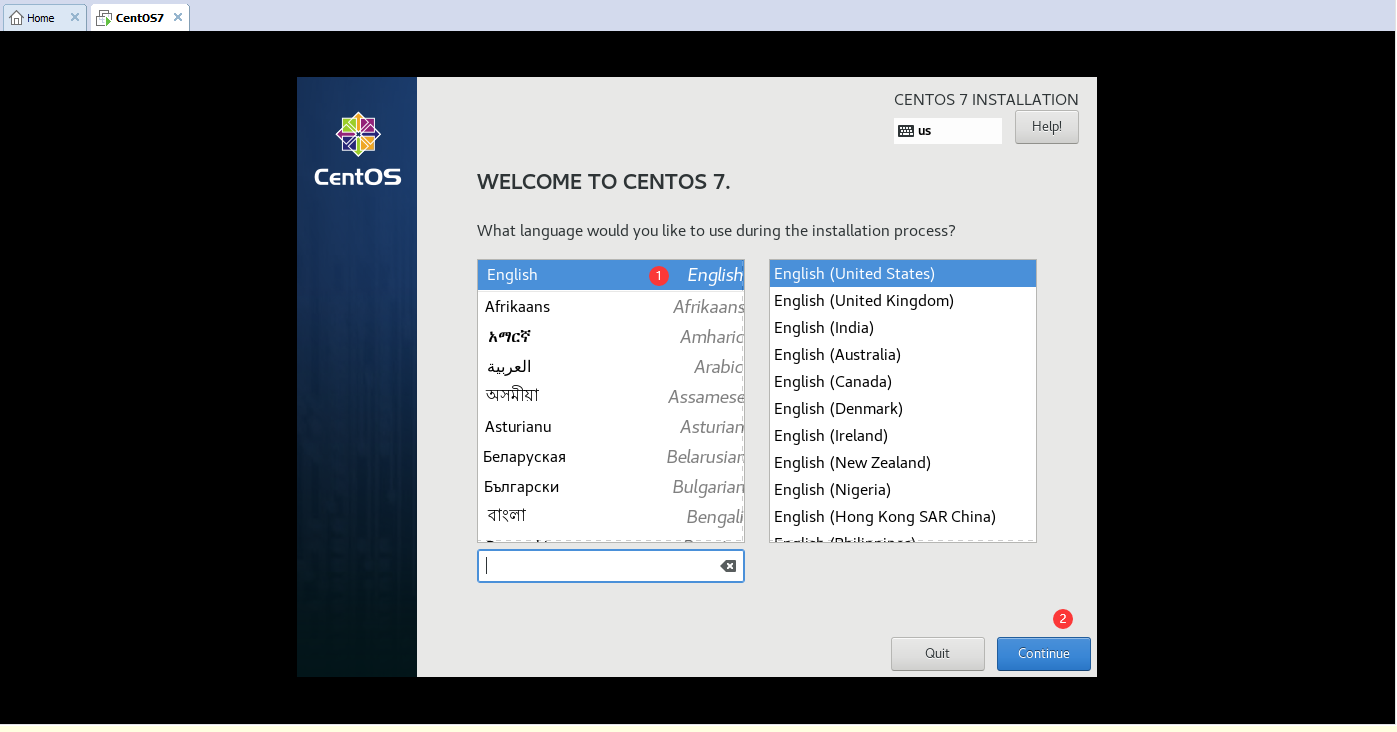This screenshot has height=732, width=1397.
Task: Choose English (Nigeria) locale
Action: pos(903,490)
